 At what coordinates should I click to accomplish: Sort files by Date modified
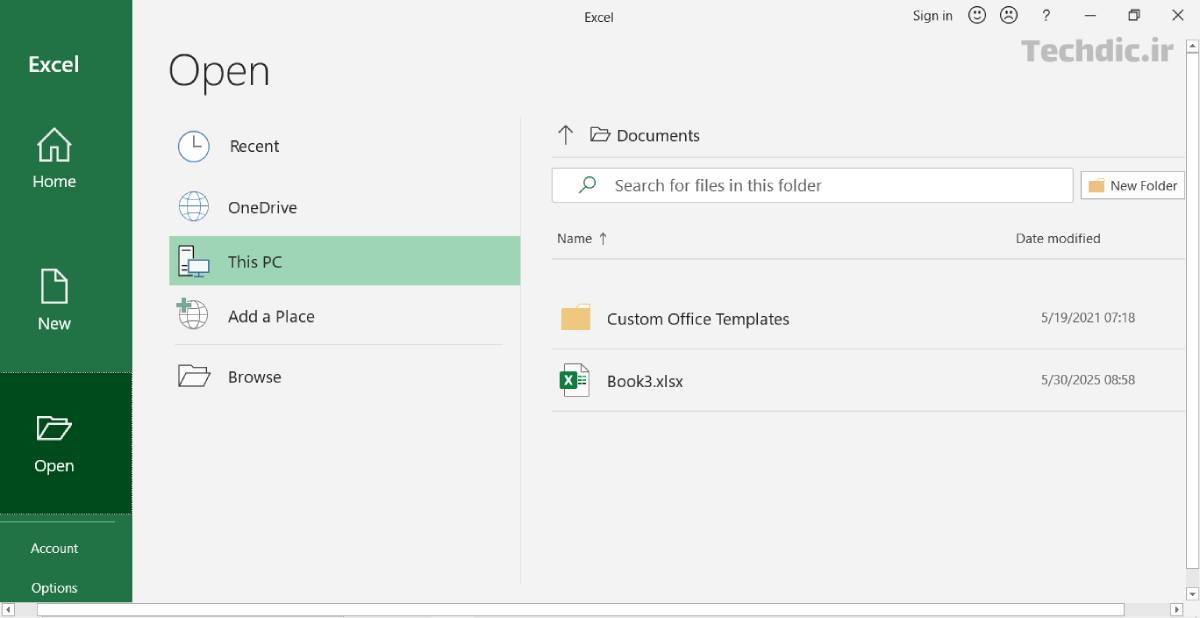point(1058,238)
